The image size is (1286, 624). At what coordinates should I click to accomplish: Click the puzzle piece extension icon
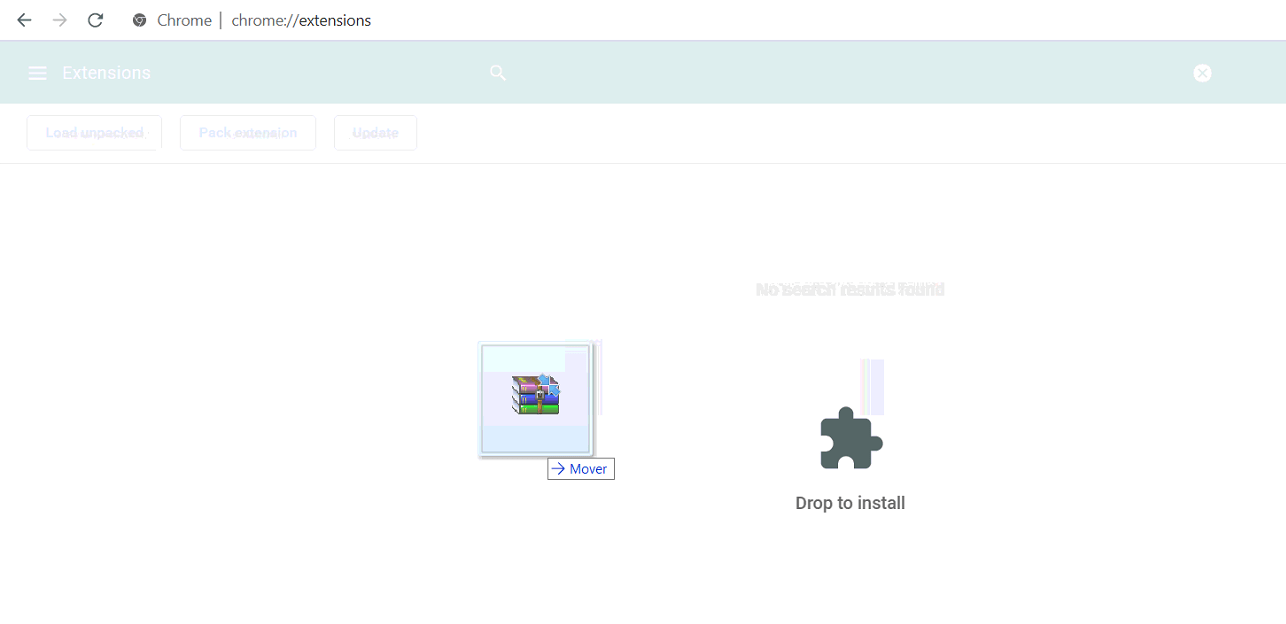tap(851, 438)
